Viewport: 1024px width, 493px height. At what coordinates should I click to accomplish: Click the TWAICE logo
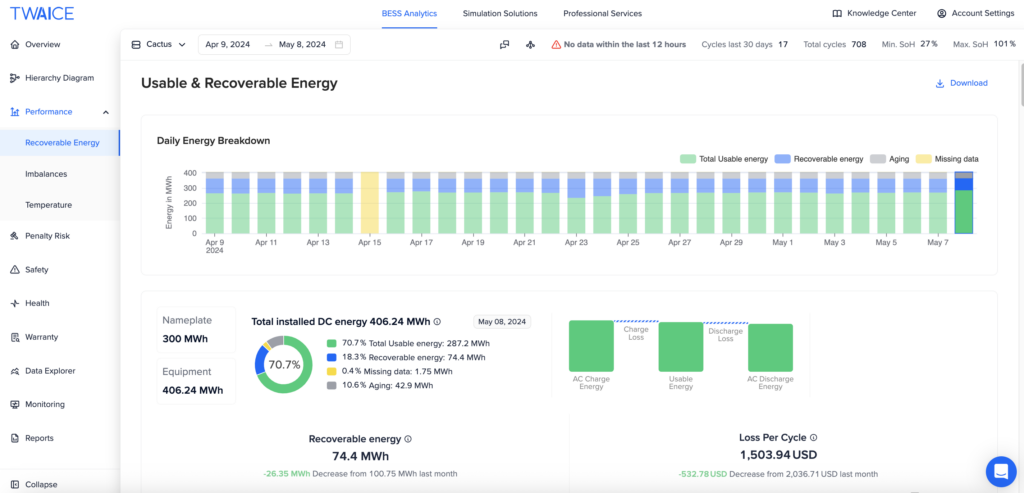(x=42, y=13)
